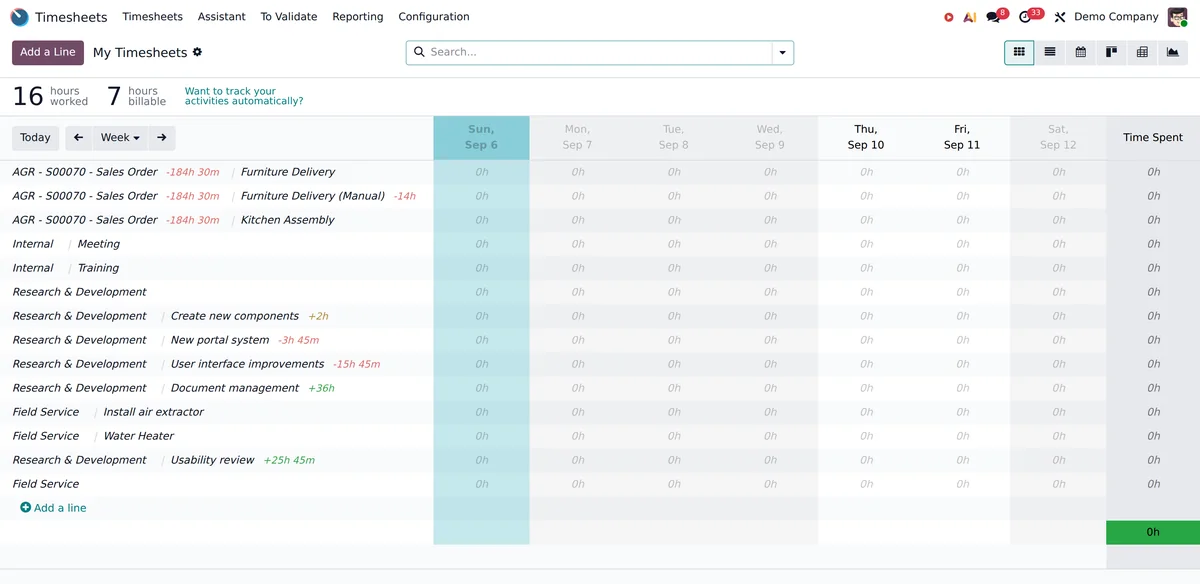Image resolution: width=1200 pixels, height=584 pixels.
Task: Click the 'Document management' row label
Action: (x=235, y=388)
